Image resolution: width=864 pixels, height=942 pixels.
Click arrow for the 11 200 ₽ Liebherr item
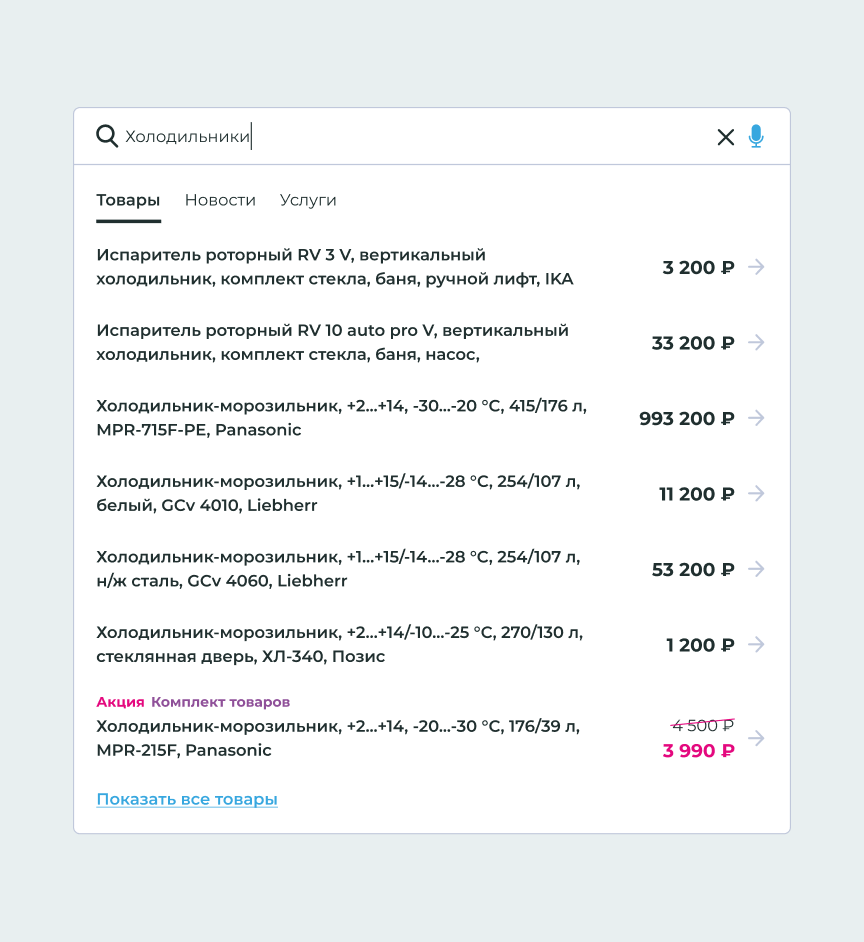pos(756,494)
